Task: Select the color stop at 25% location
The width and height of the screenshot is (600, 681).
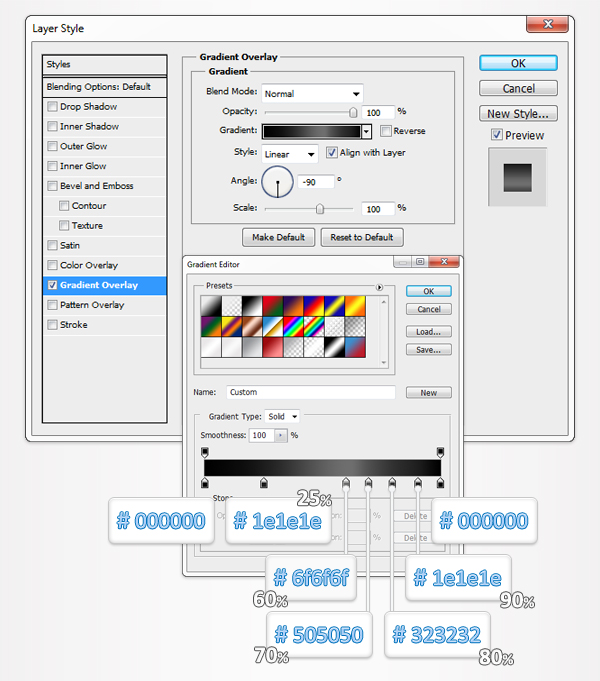Action: pos(263,484)
